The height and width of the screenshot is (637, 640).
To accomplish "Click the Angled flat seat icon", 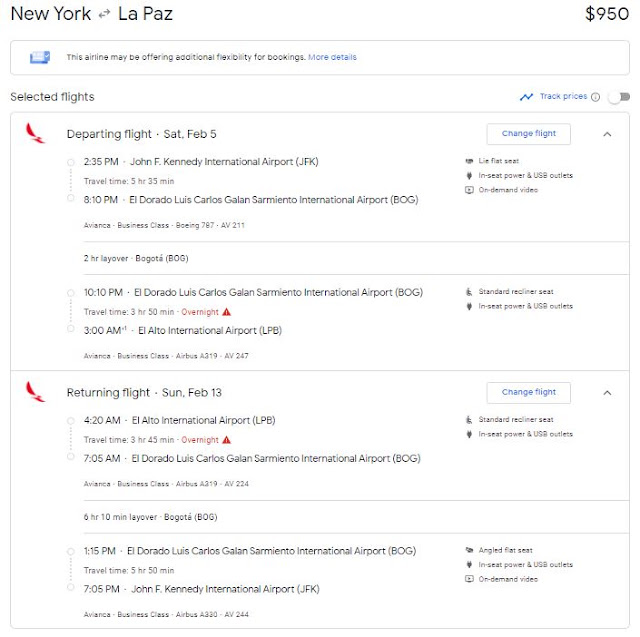I will 469,550.
